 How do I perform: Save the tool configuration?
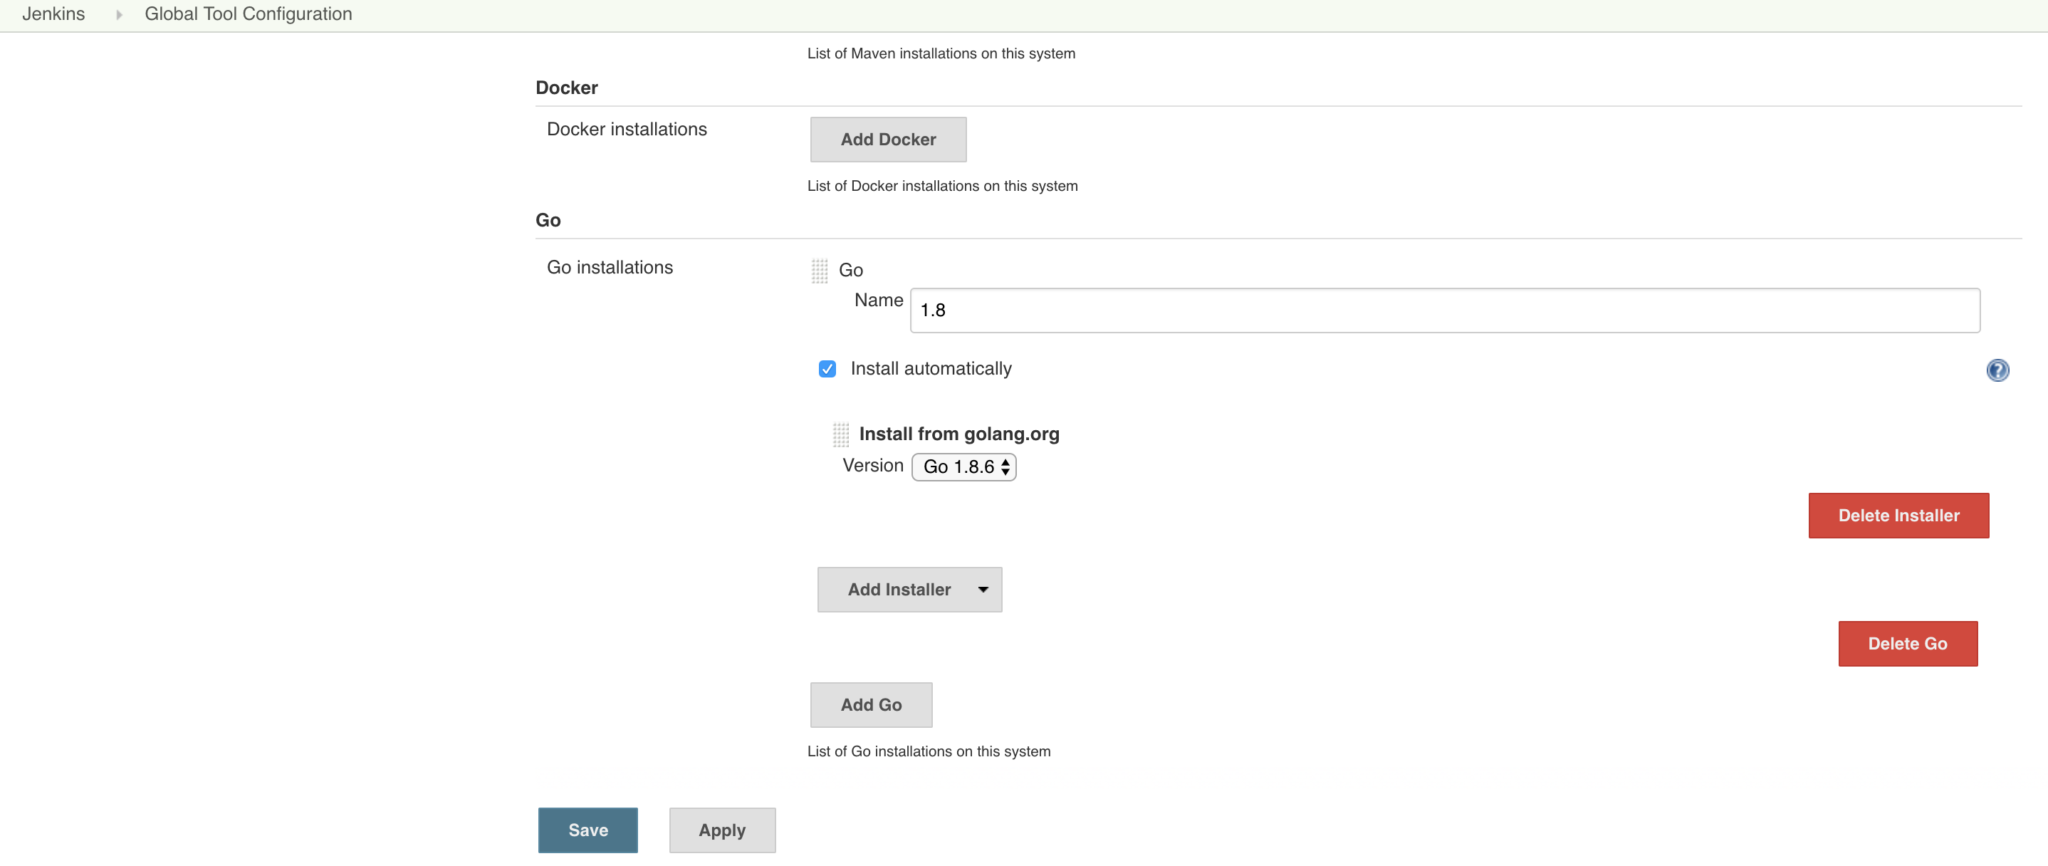(588, 830)
